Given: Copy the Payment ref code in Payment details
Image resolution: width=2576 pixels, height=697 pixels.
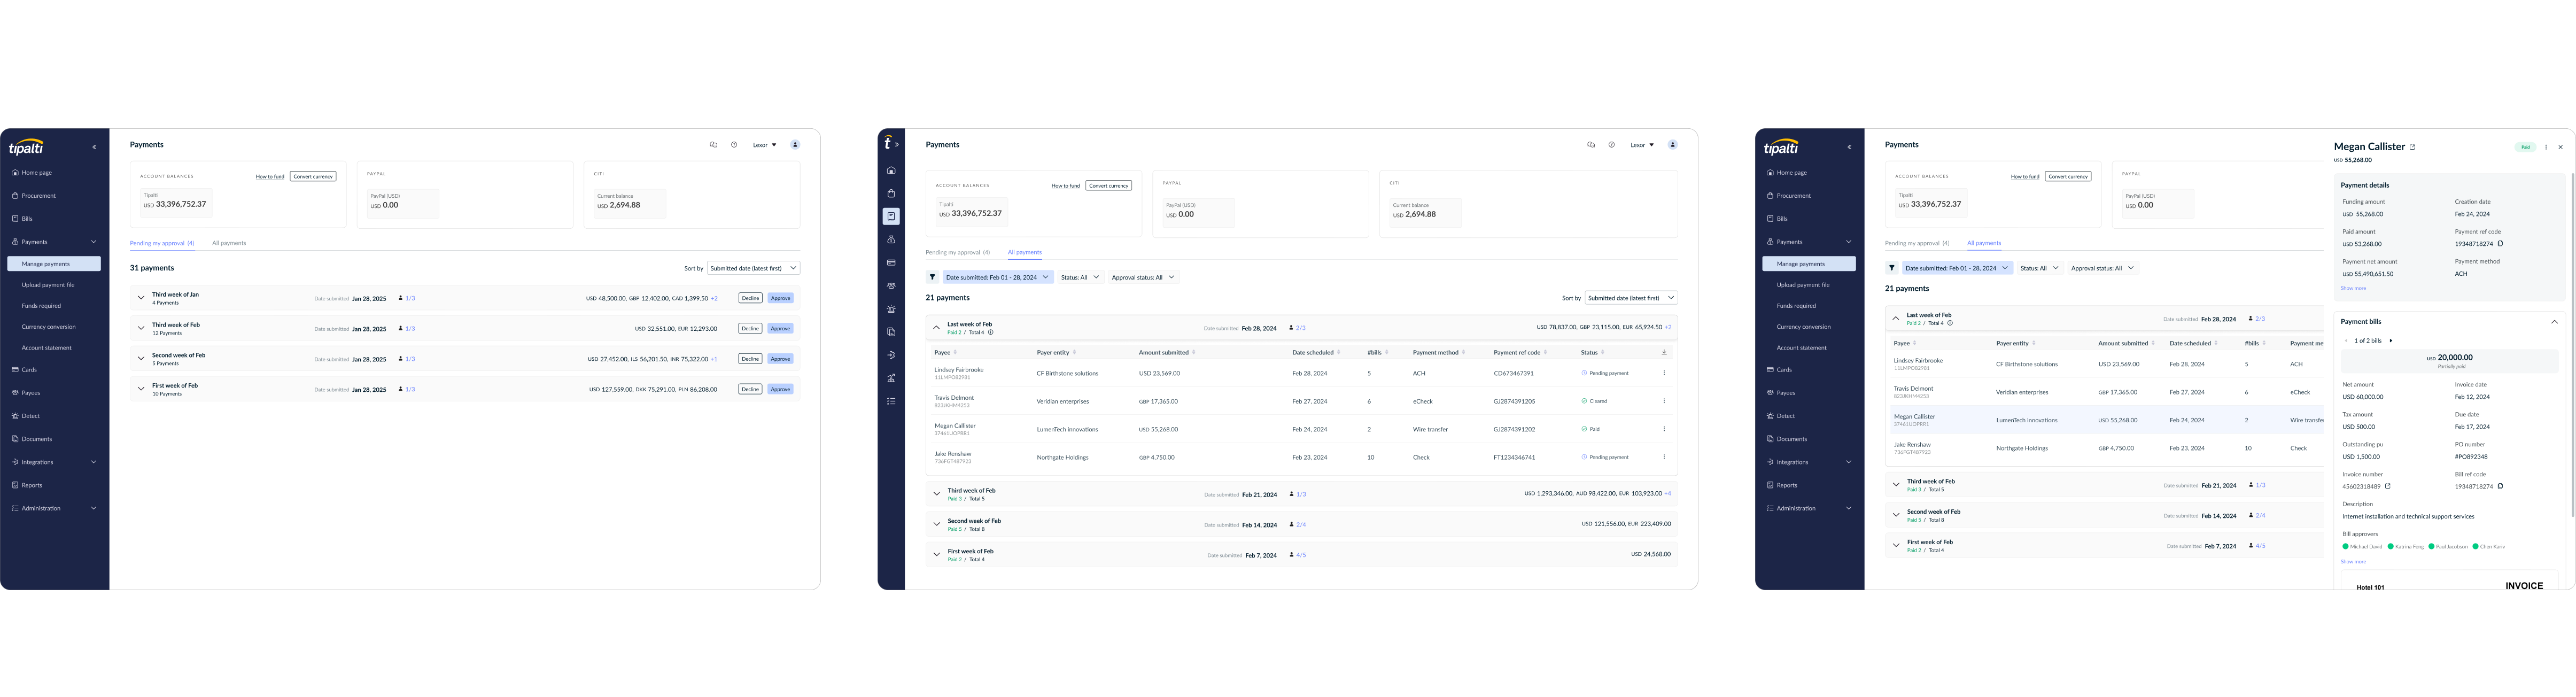Looking at the screenshot, I should point(2500,244).
